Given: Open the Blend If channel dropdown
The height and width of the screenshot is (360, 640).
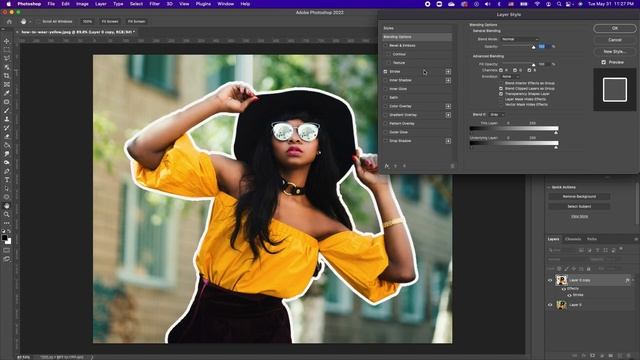Looking at the screenshot, I should 497,115.
